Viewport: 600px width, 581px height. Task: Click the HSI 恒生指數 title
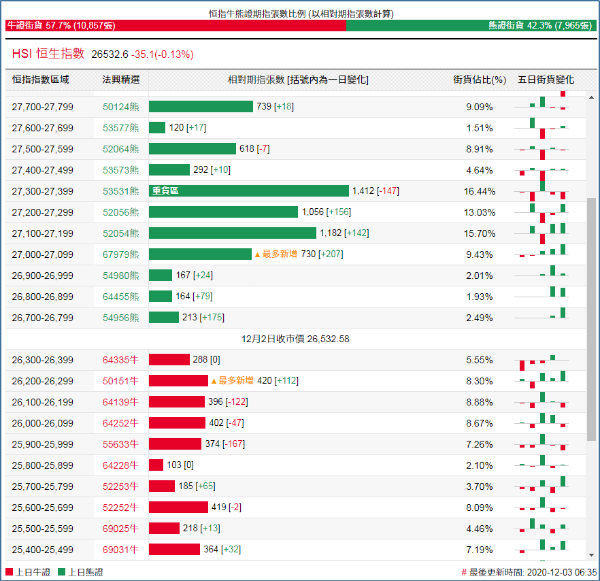pos(48,54)
